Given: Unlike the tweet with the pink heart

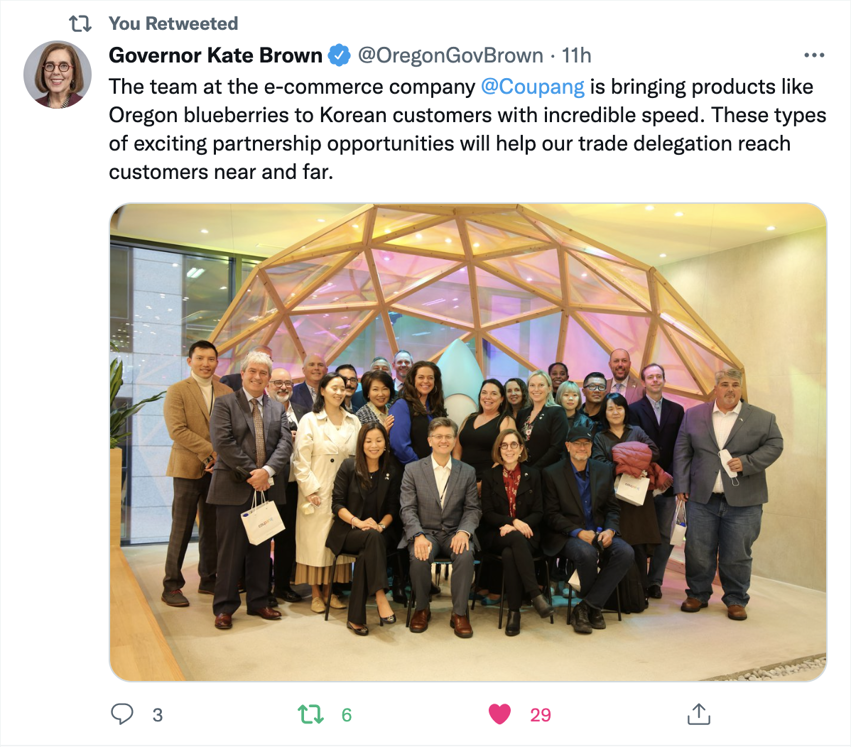Looking at the screenshot, I should (499, 714).
